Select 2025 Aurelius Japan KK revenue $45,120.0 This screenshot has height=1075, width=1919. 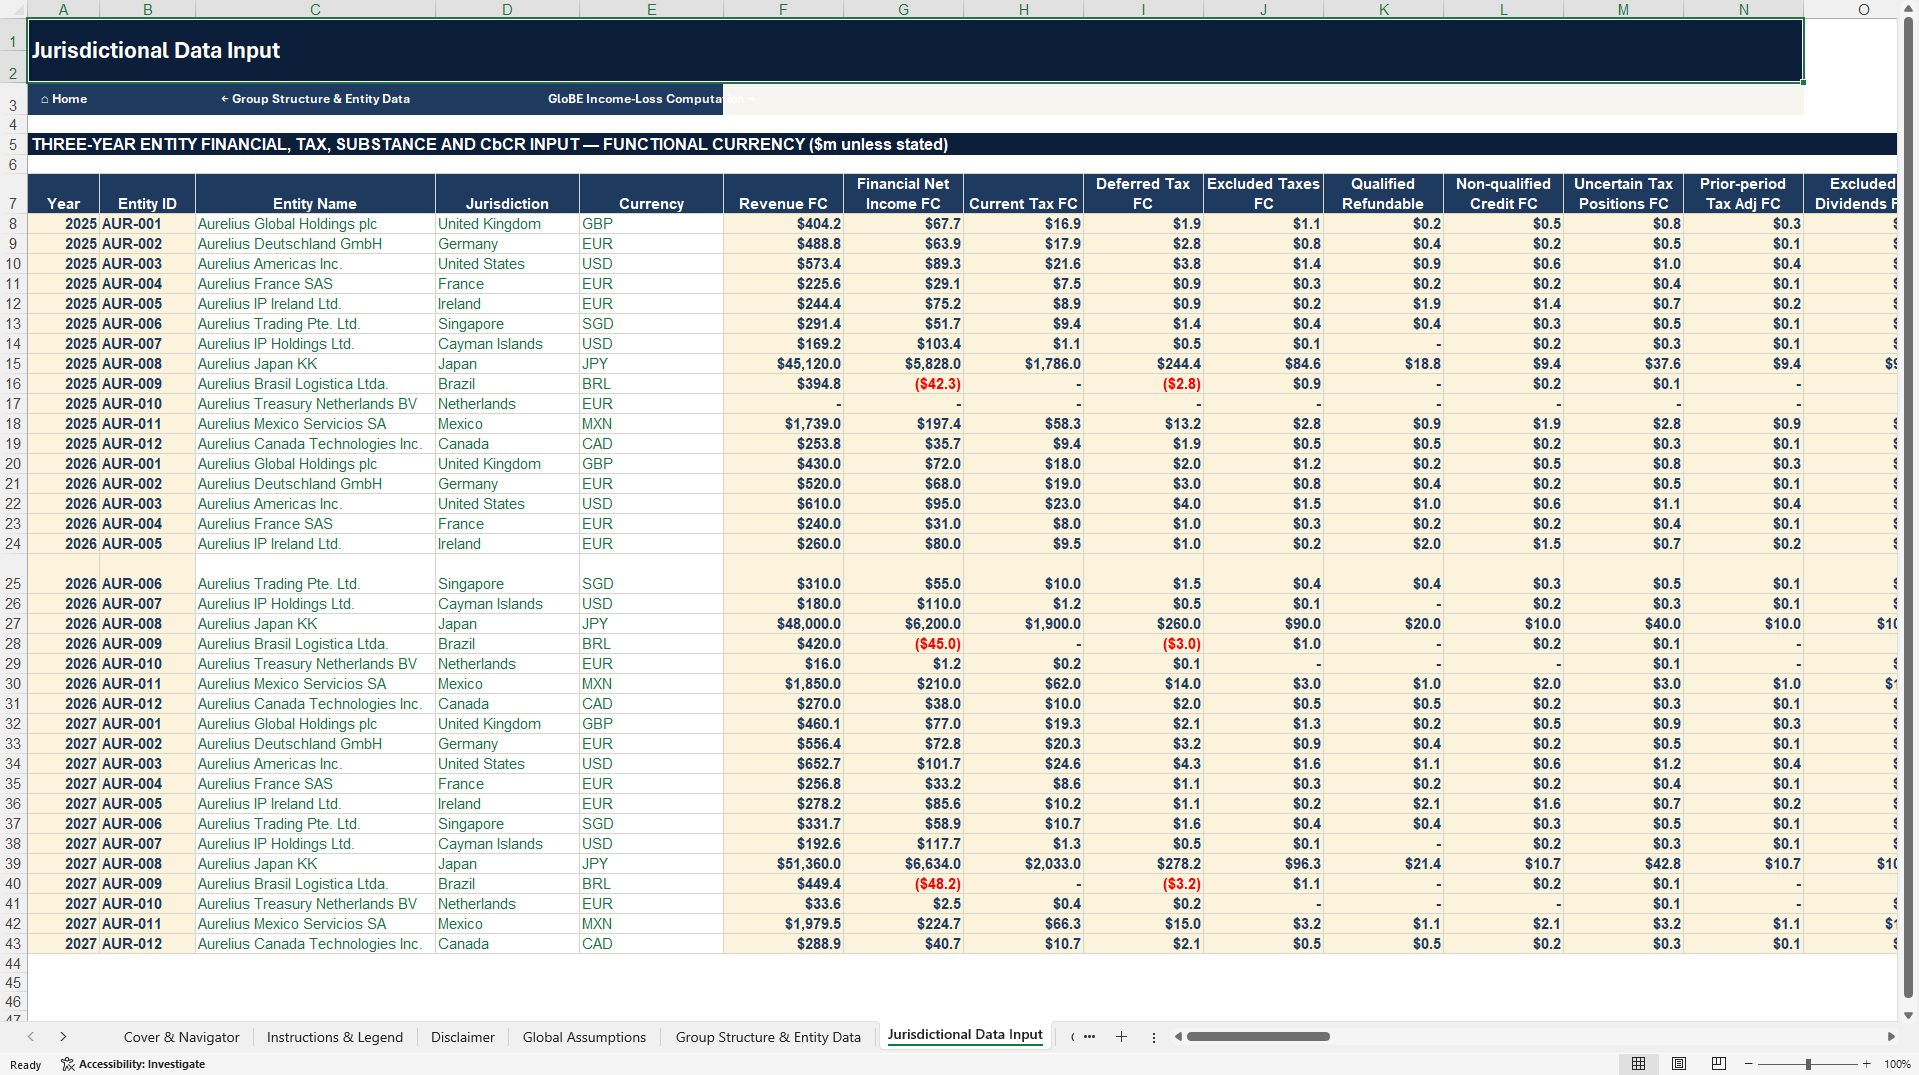tap(783, 364)
